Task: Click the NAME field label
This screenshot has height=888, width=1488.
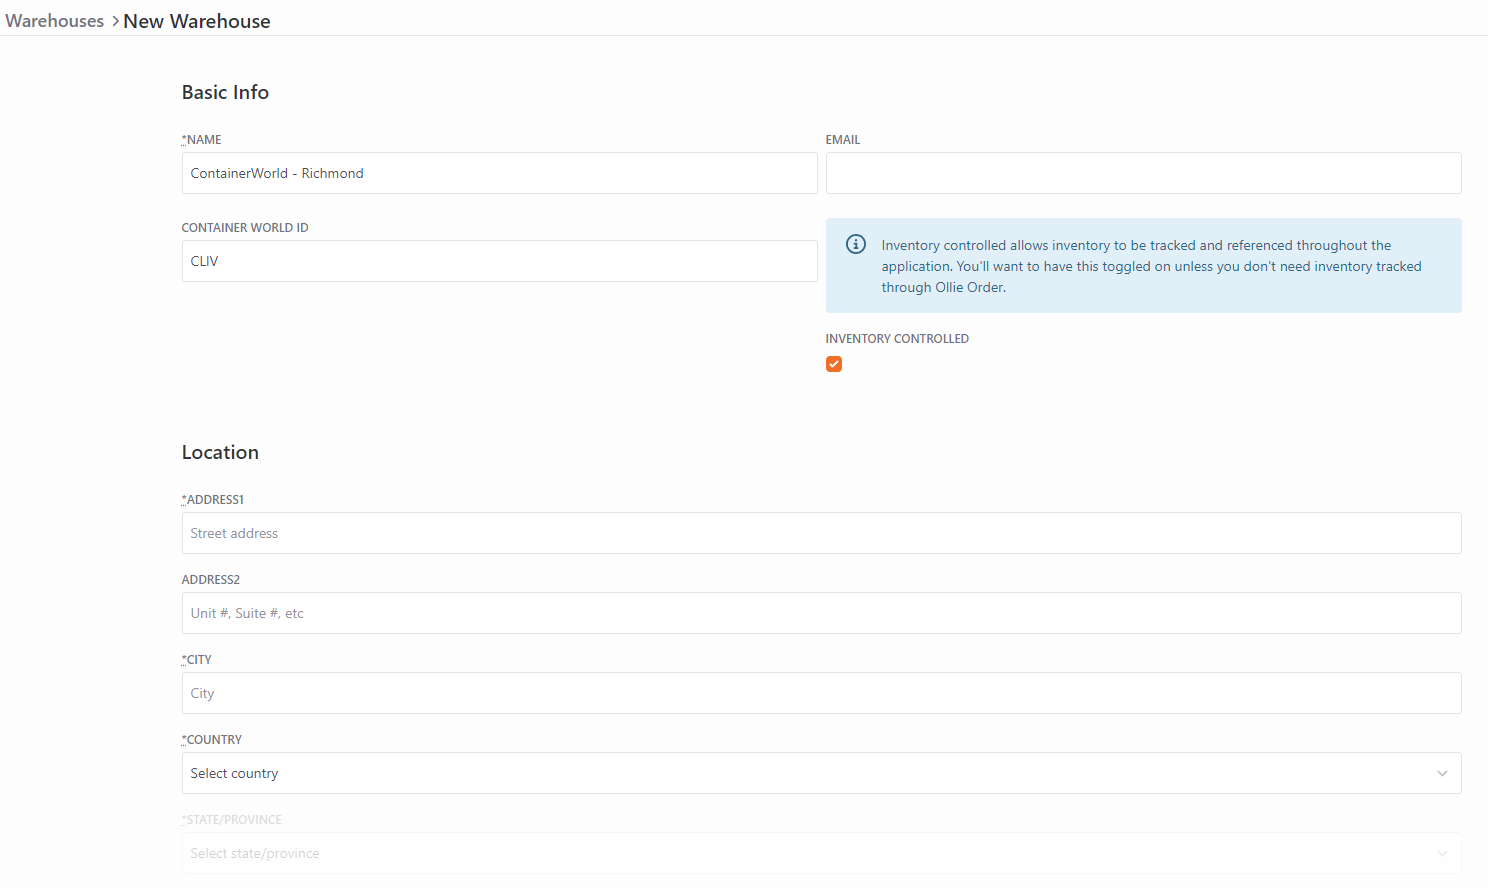Action: 202,140
